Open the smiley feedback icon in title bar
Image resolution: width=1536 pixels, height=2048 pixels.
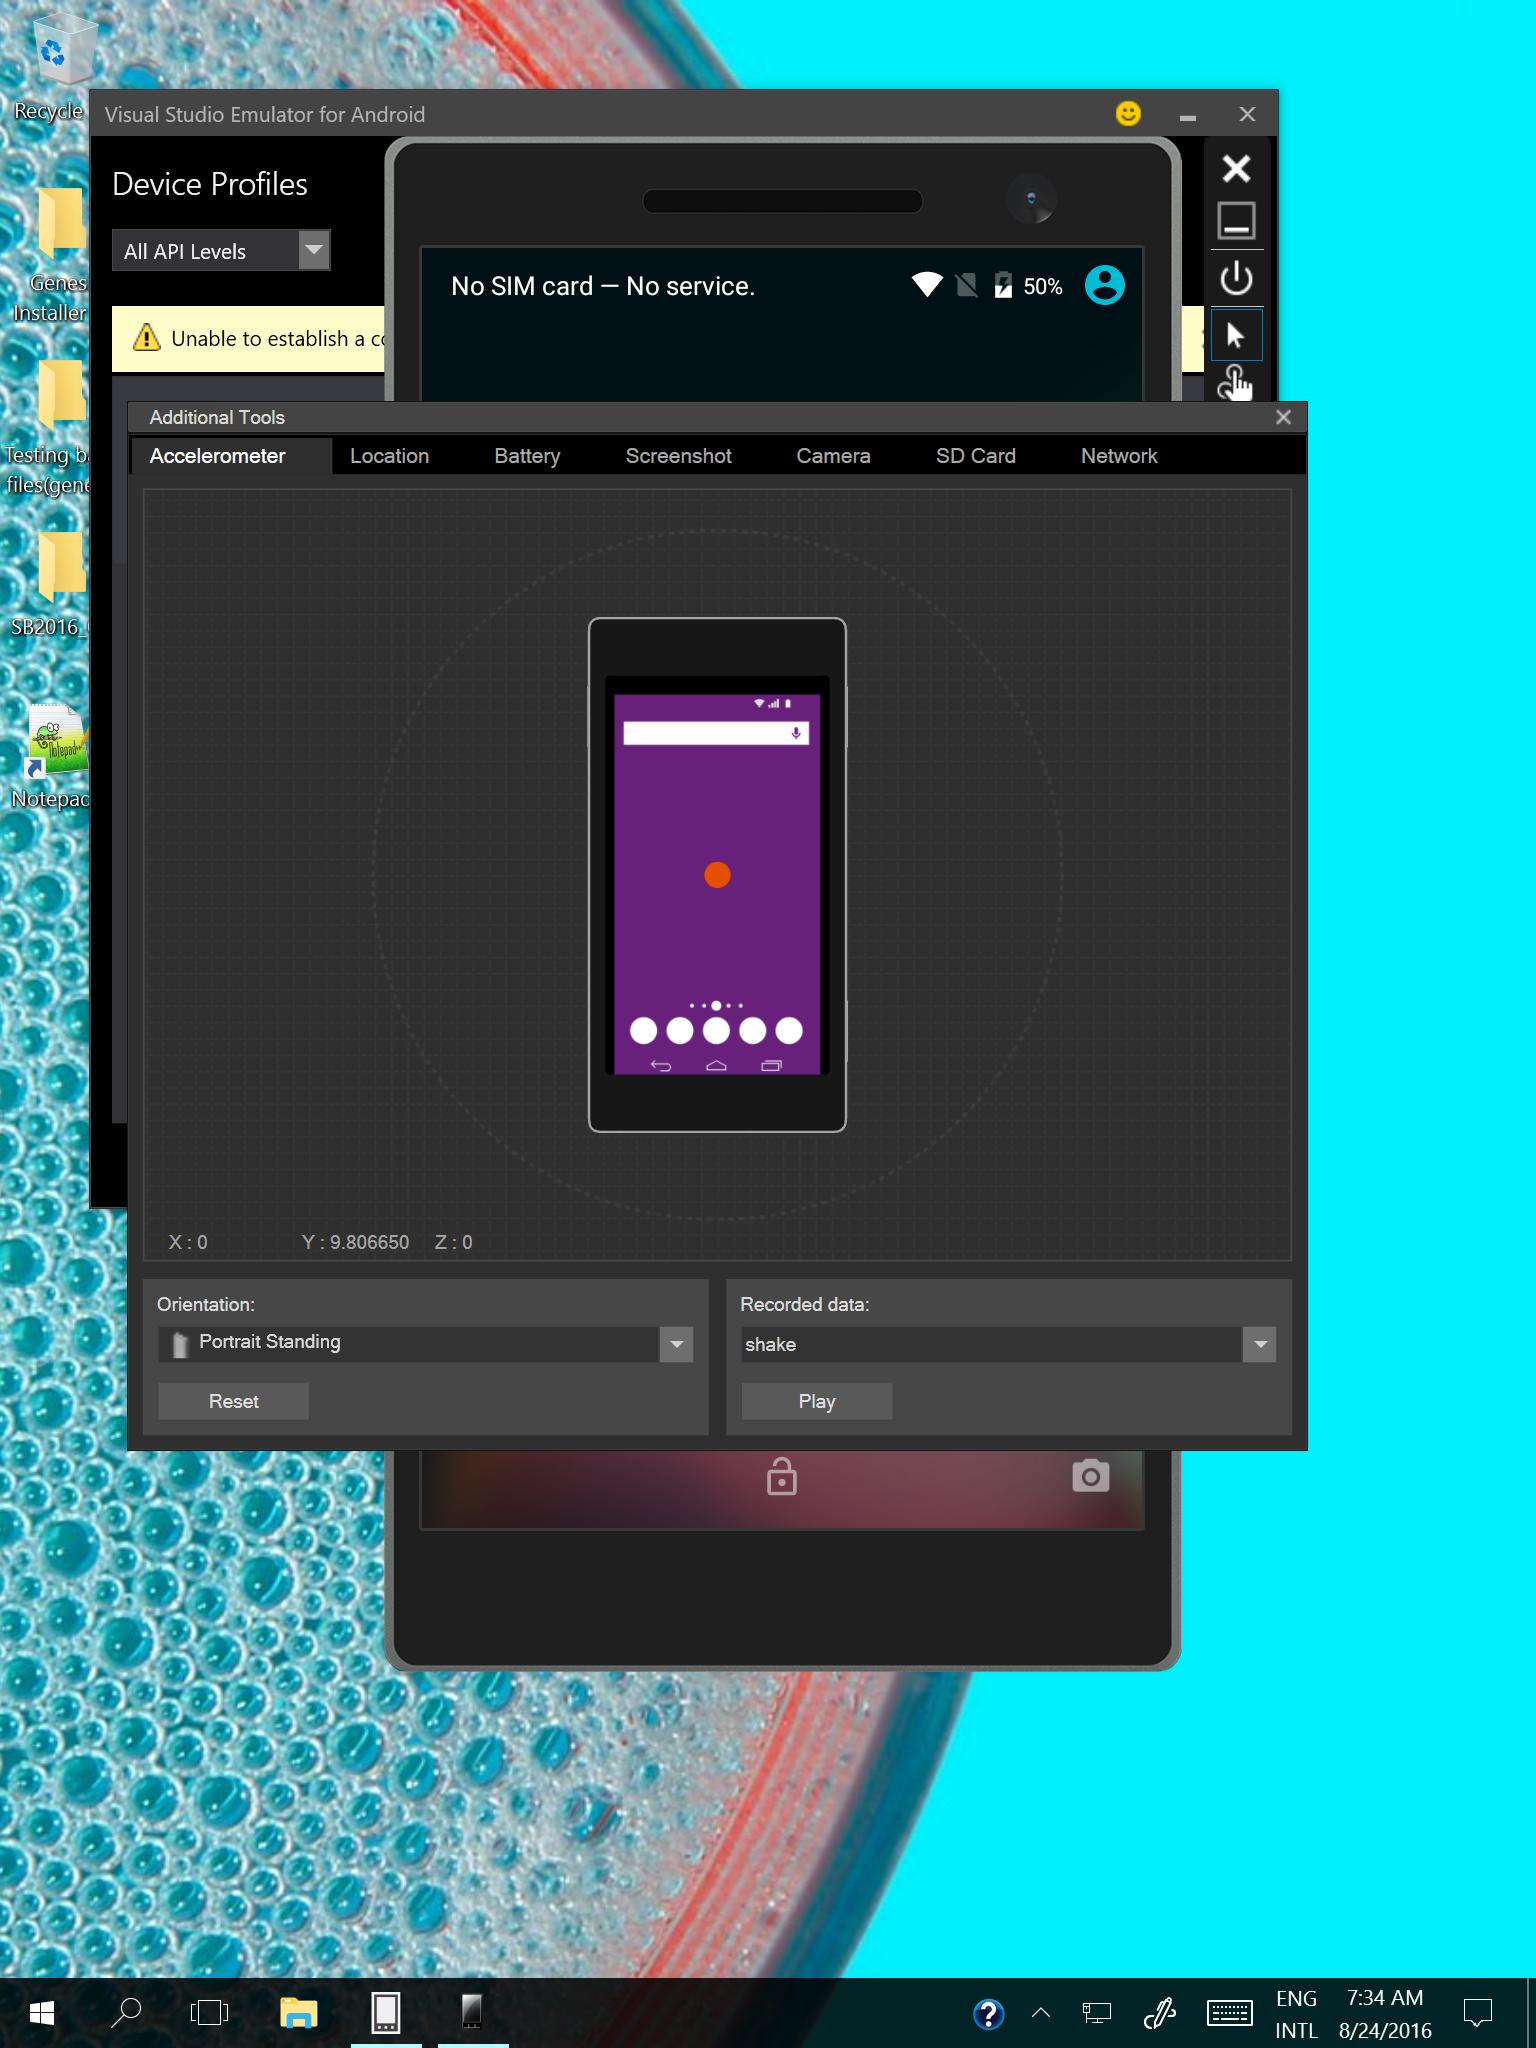click(1128, 114)
